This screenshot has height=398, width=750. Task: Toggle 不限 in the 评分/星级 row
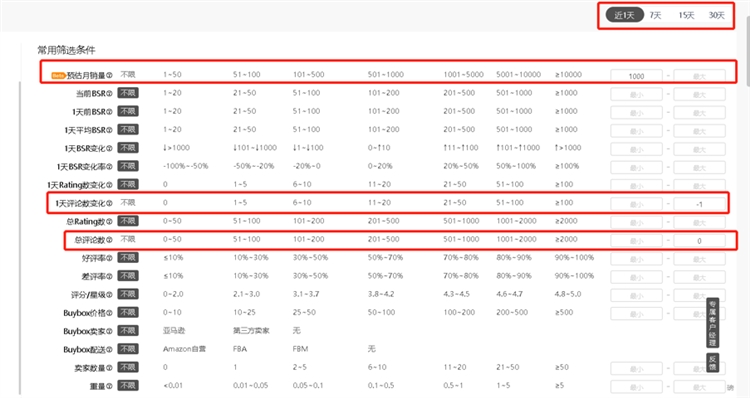(x=128, y=294)
